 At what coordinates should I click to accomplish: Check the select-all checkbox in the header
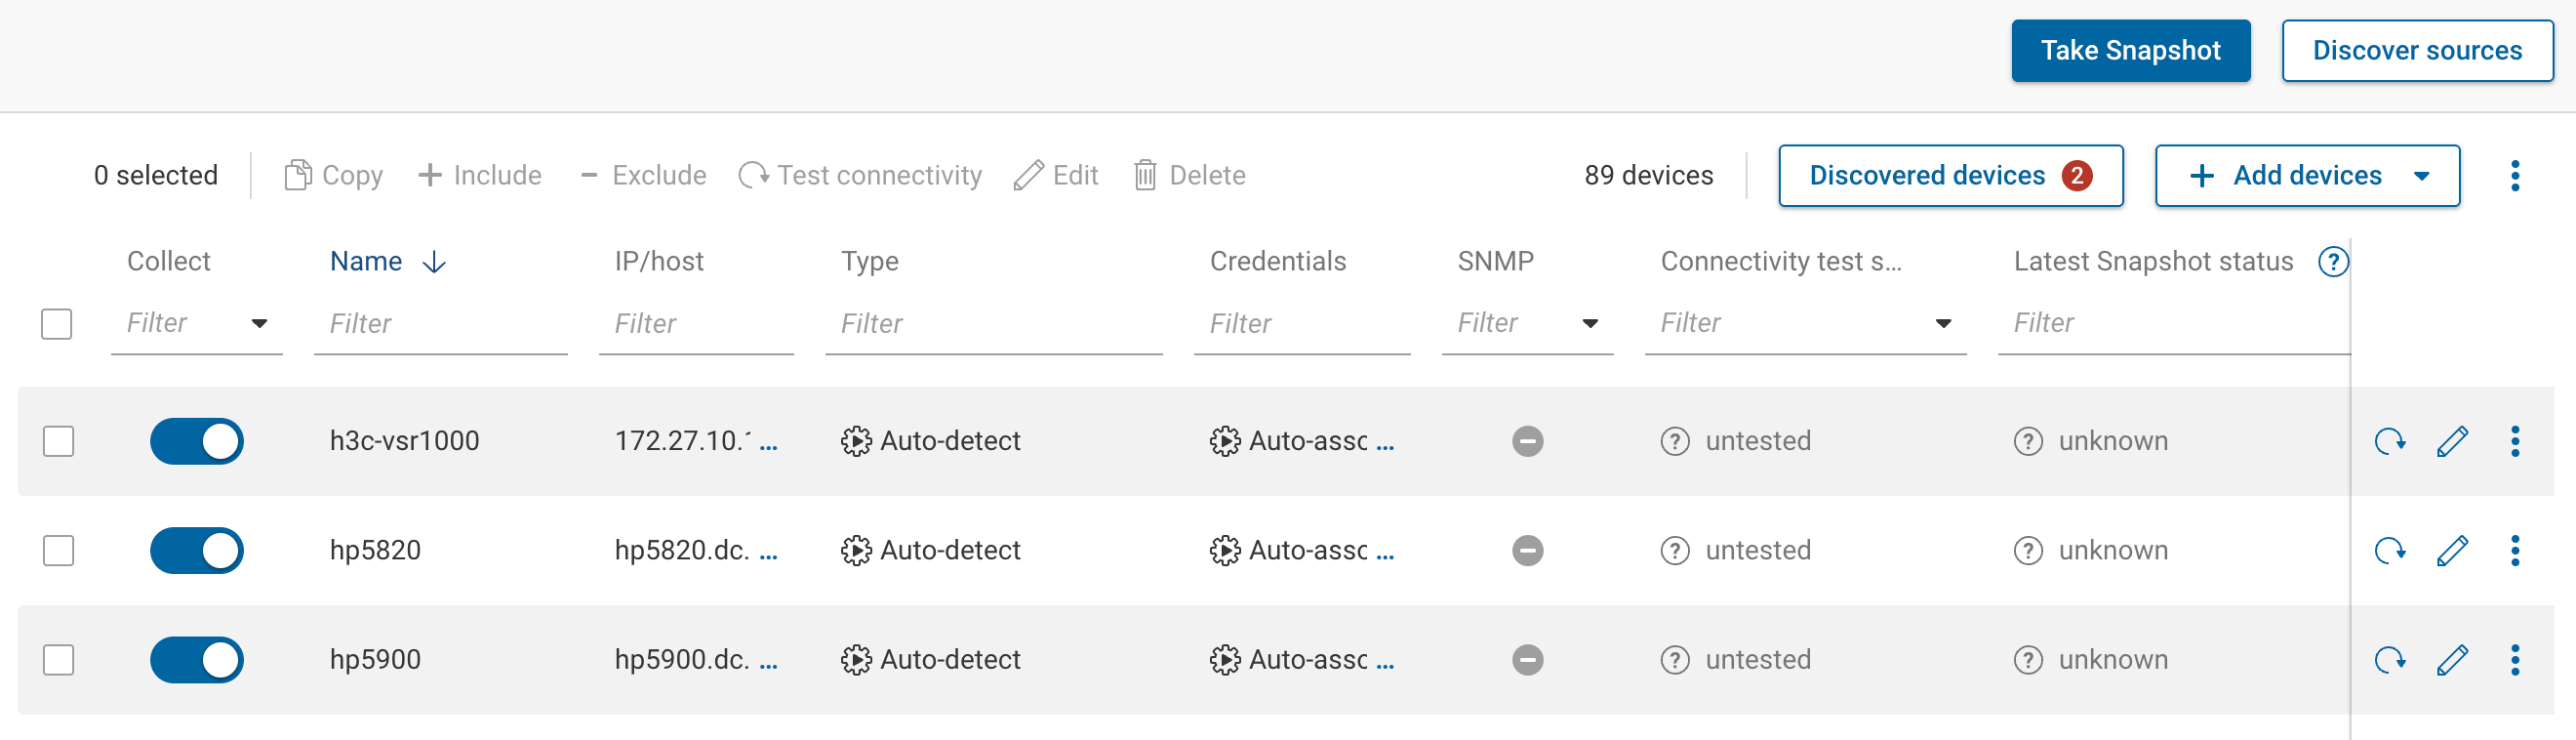tap(56, 323)
